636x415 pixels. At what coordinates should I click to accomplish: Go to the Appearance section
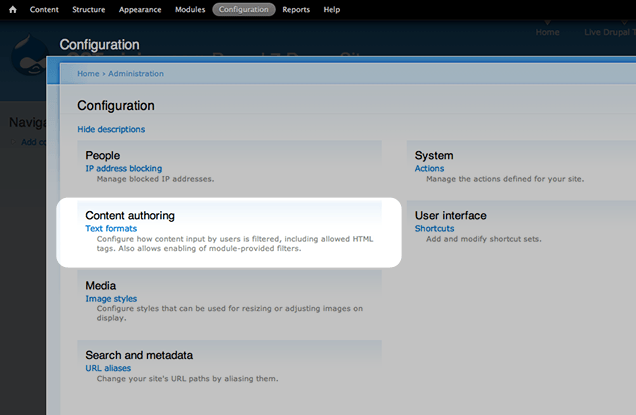(x=140, y=9)
